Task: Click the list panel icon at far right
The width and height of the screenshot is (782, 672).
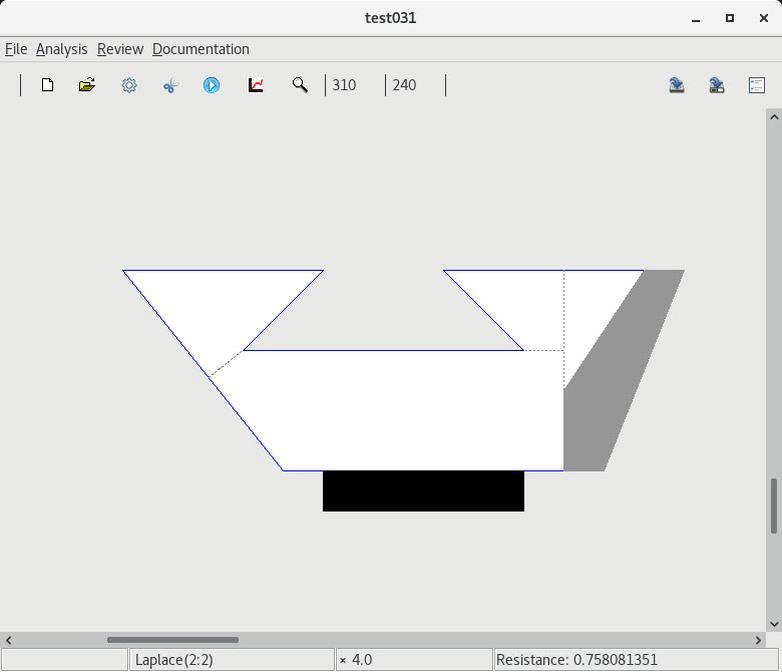Action: 757,85
